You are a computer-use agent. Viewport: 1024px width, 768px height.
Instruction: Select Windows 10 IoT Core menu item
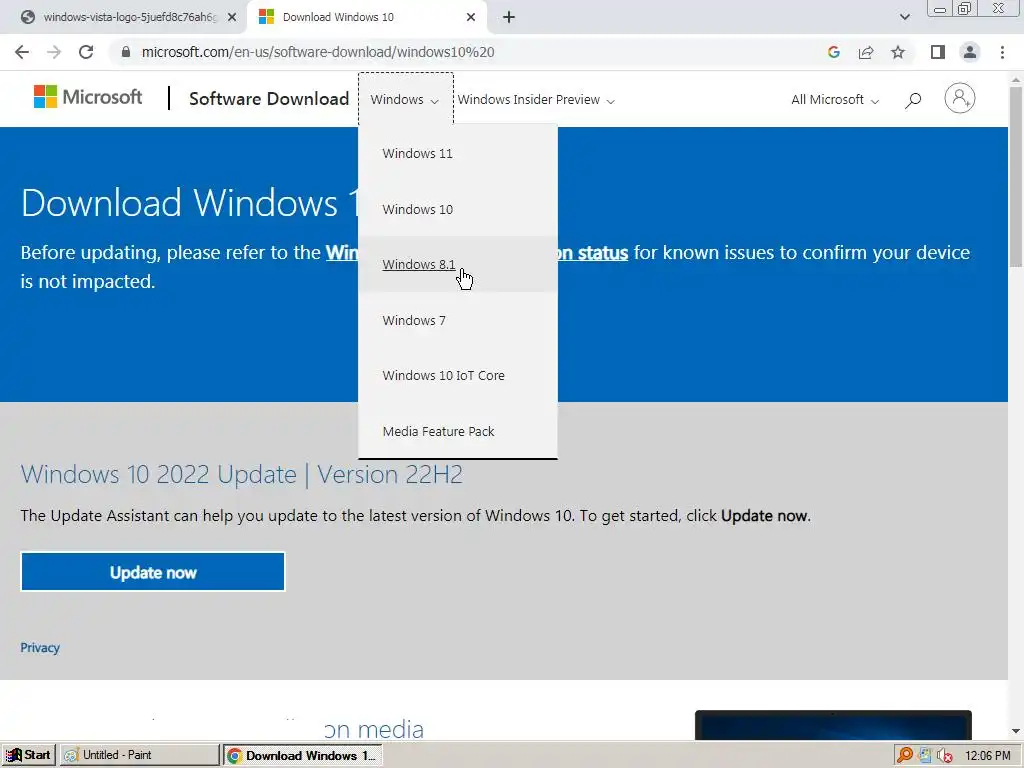[x=458, y=376]
